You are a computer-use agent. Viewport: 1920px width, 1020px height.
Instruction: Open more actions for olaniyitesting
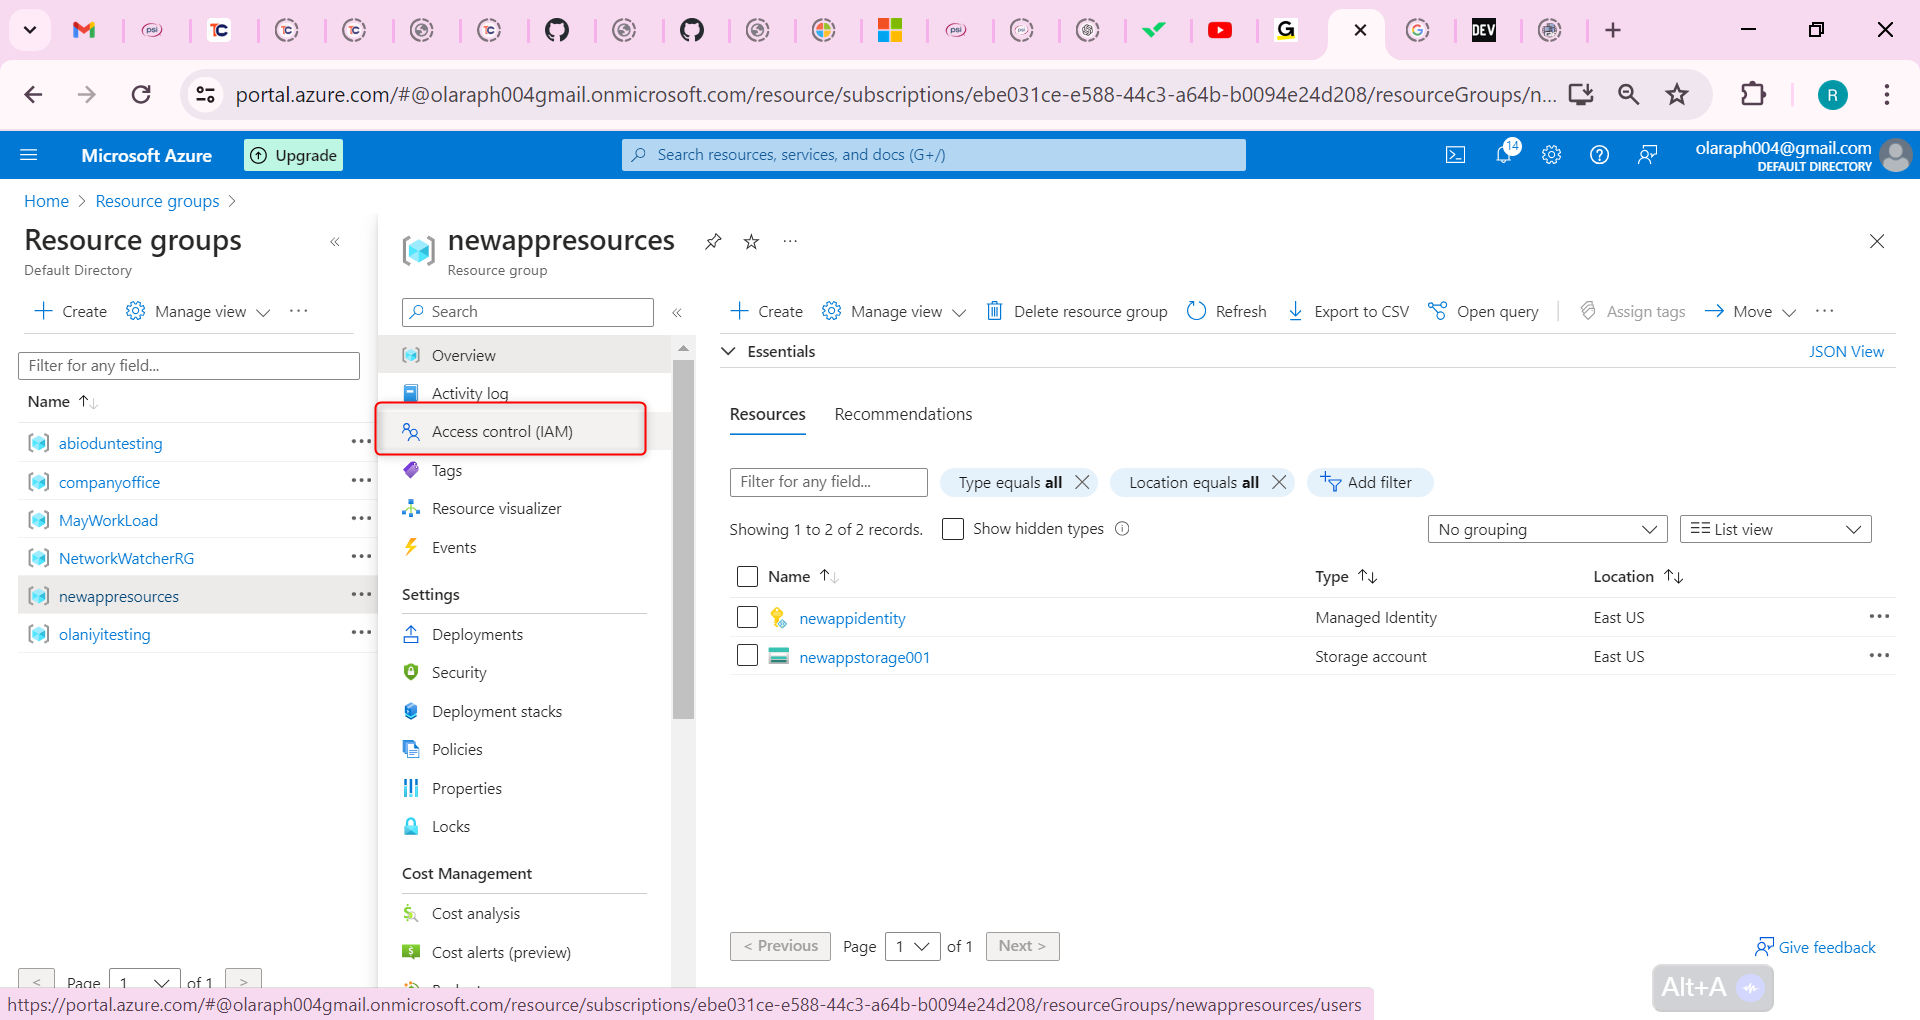pyautogui.click(x=361, y=633)
